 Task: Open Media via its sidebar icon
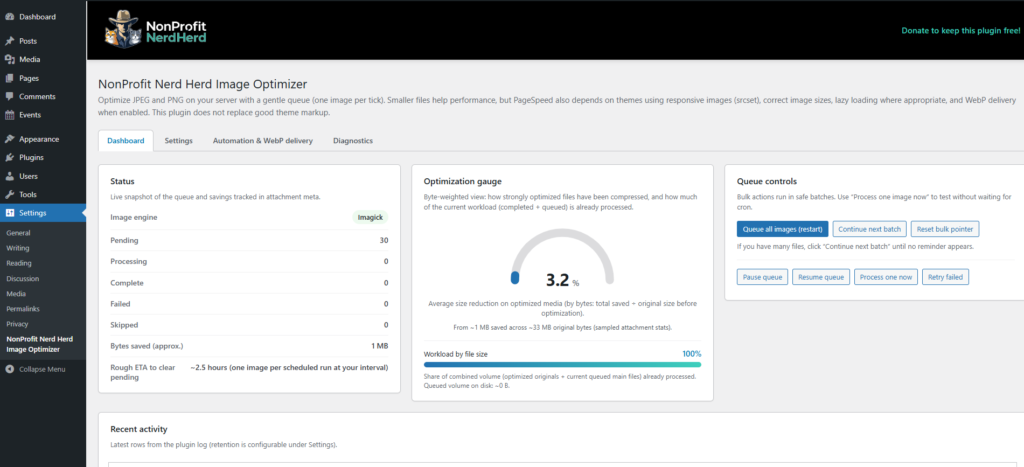pos(10,59)
